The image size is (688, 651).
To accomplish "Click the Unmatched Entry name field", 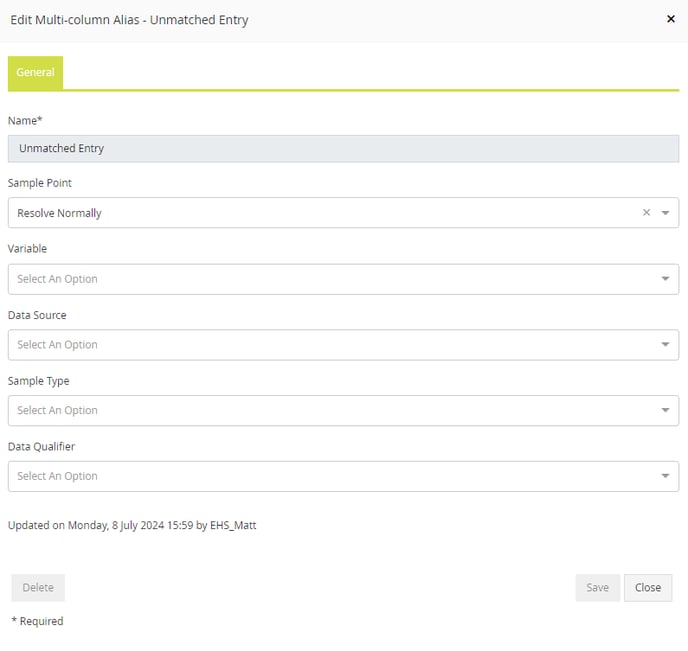I will tap(343, 149).
